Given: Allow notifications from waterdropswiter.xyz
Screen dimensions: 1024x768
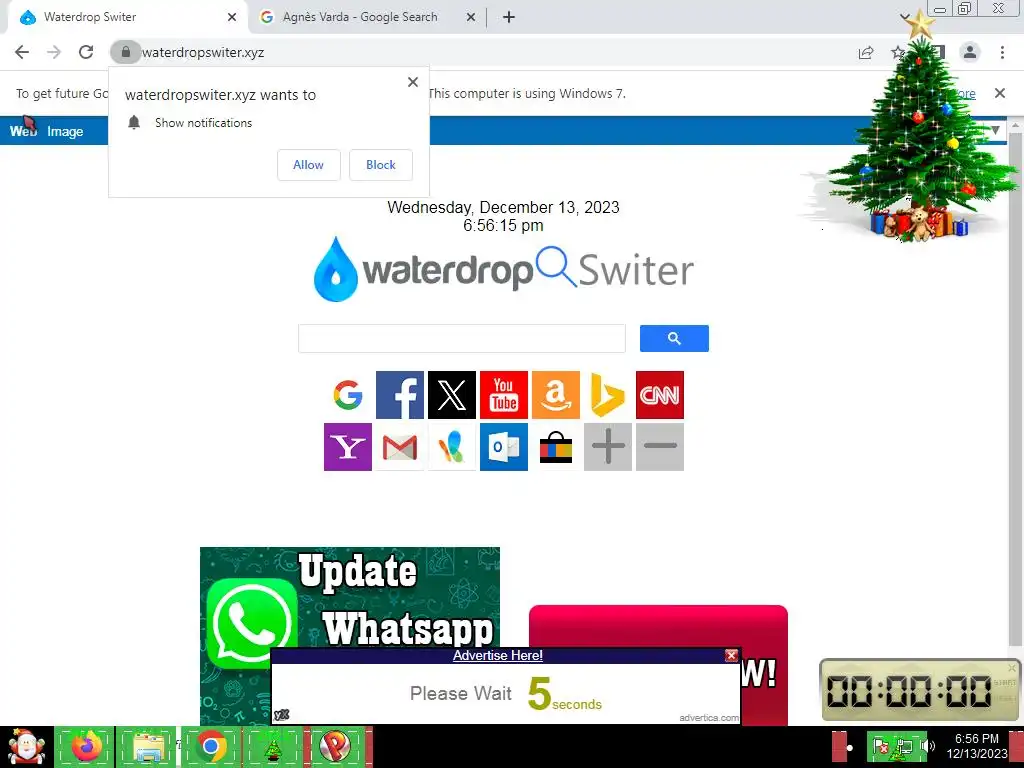Looking at the screenshot, I should (x=308, y=165).
